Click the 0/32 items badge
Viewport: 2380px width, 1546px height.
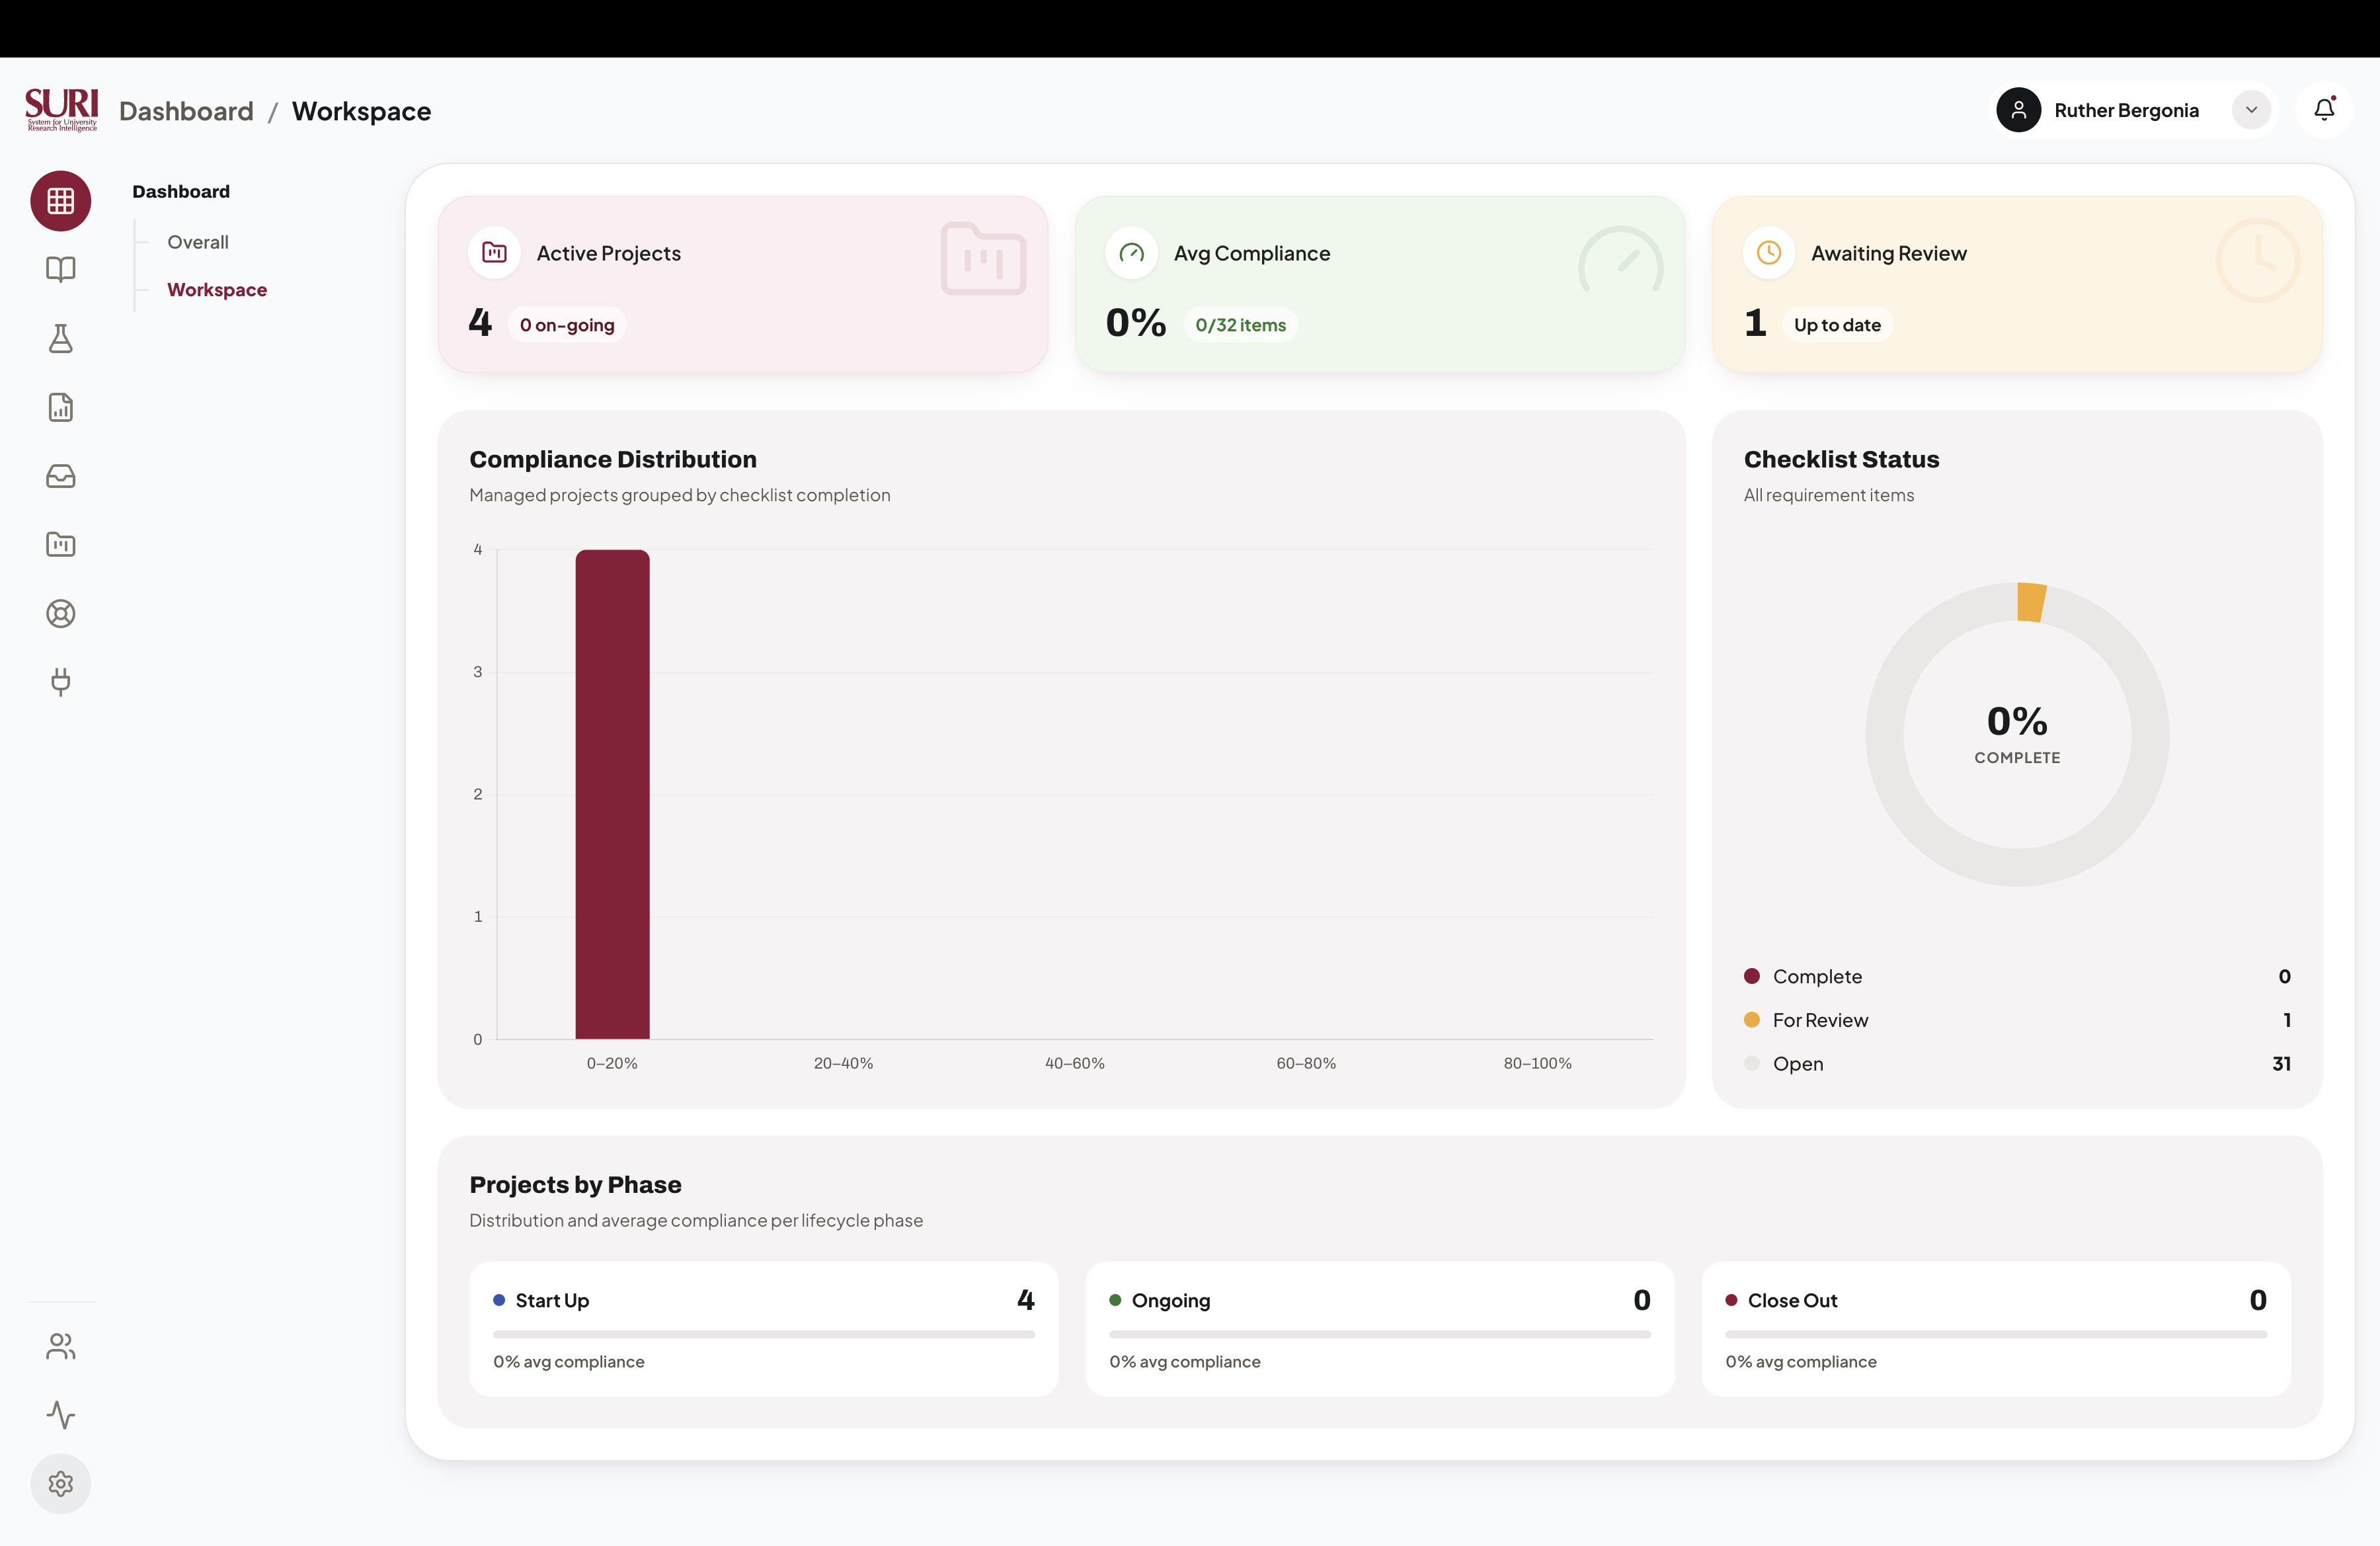1240,325
